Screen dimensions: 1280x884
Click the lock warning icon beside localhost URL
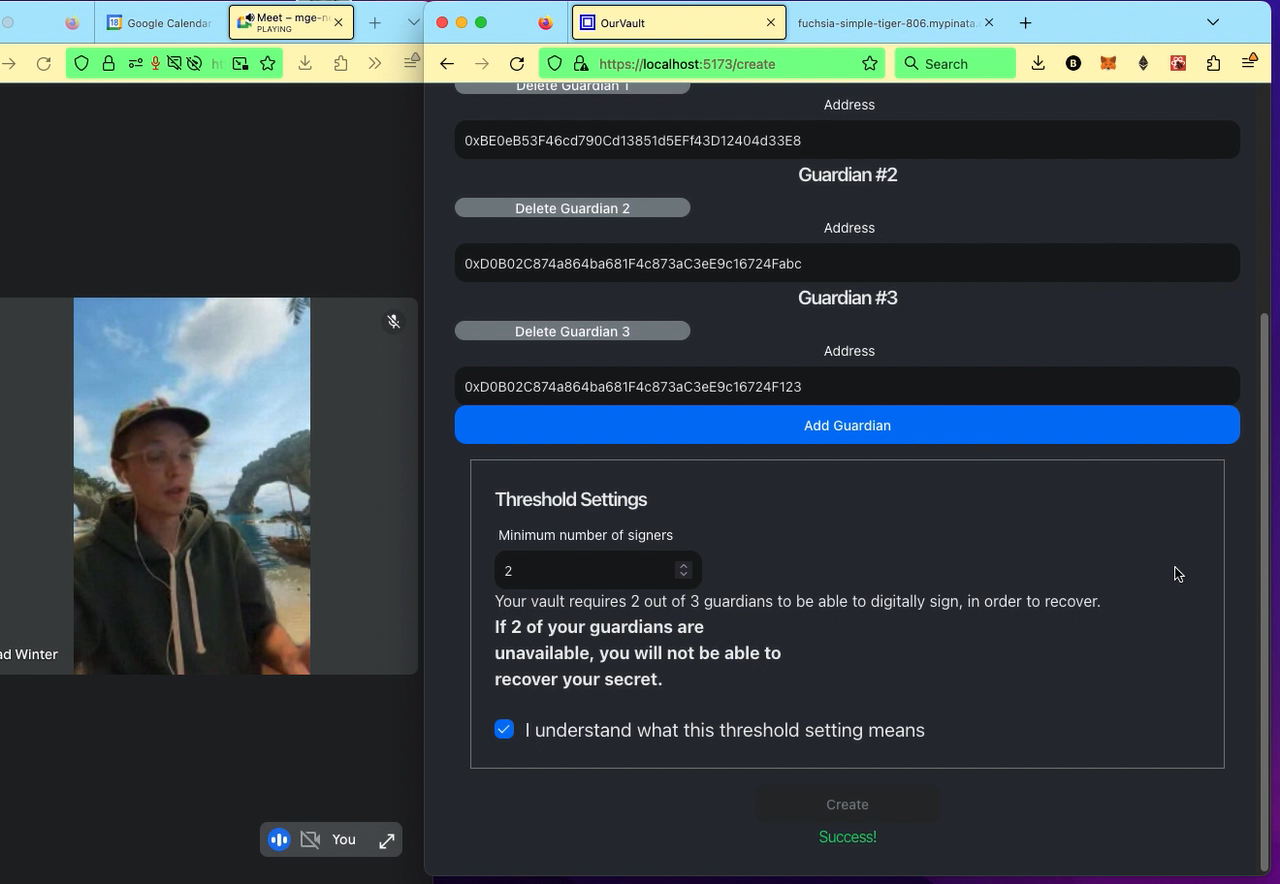click(580, 64)
